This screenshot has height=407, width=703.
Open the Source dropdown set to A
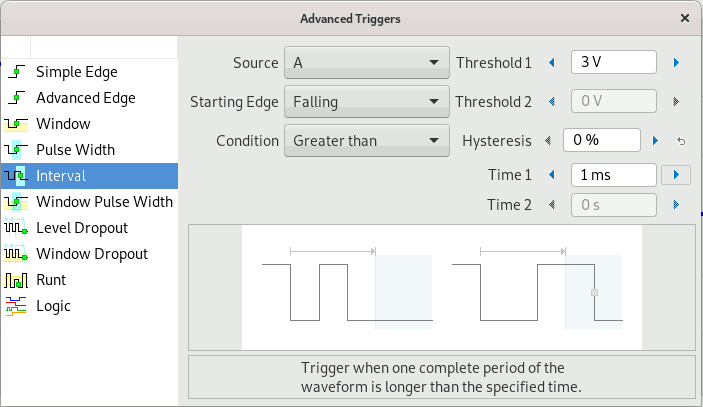coord(367,63)
